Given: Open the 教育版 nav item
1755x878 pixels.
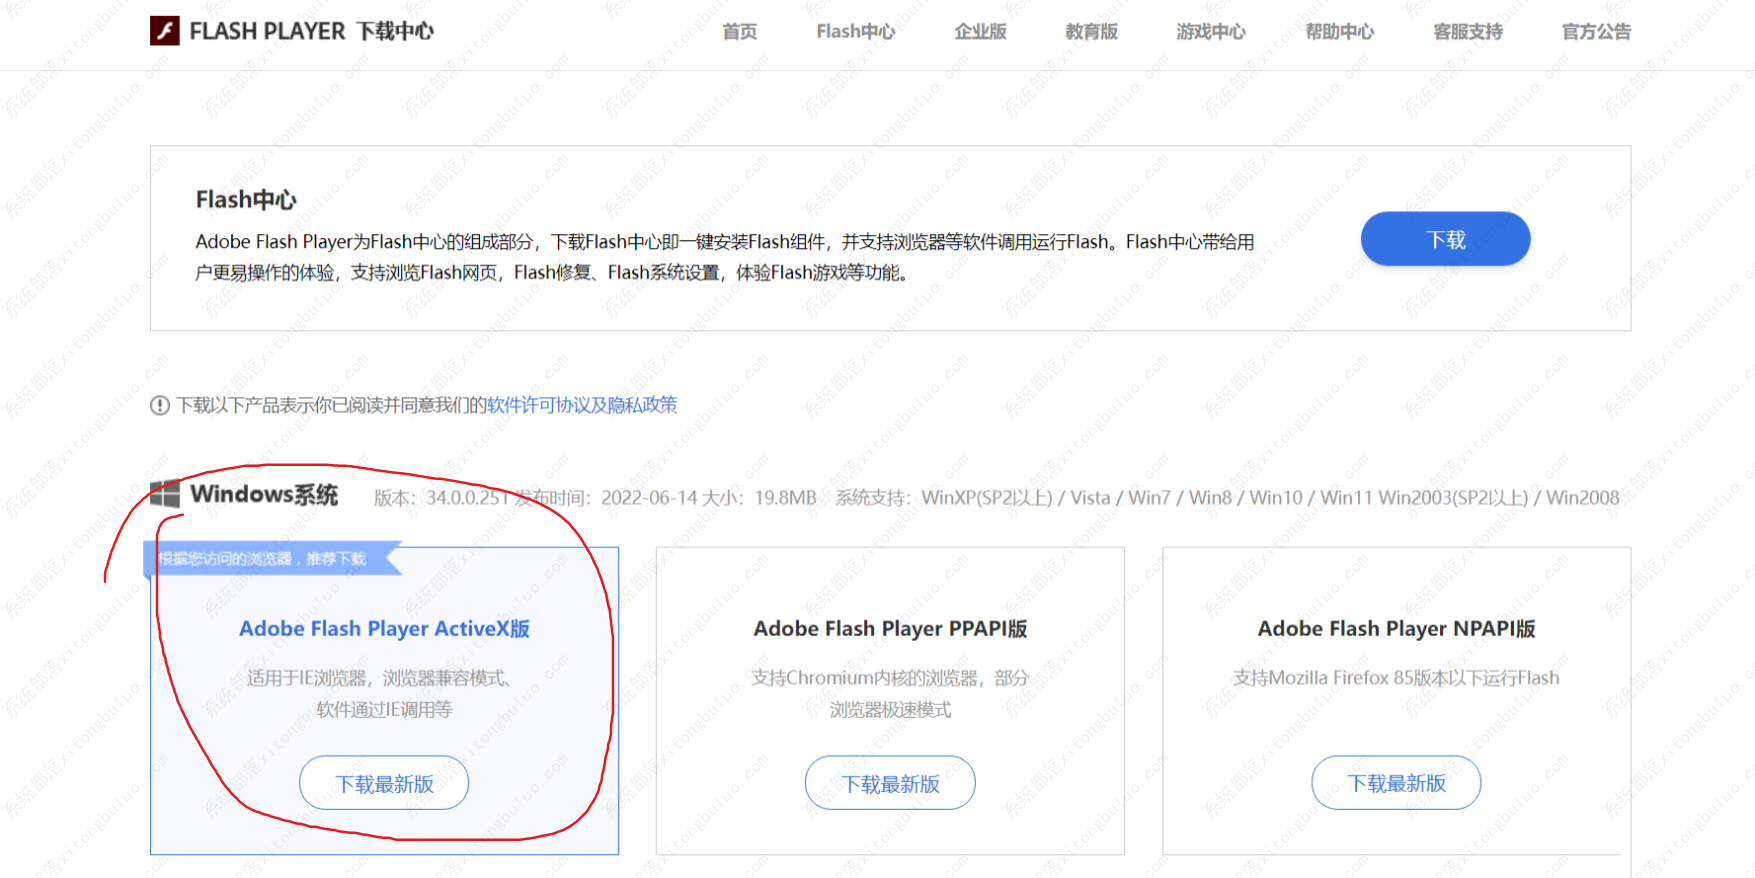Looking at the screenshot, I should click(x=1092, y=32).
